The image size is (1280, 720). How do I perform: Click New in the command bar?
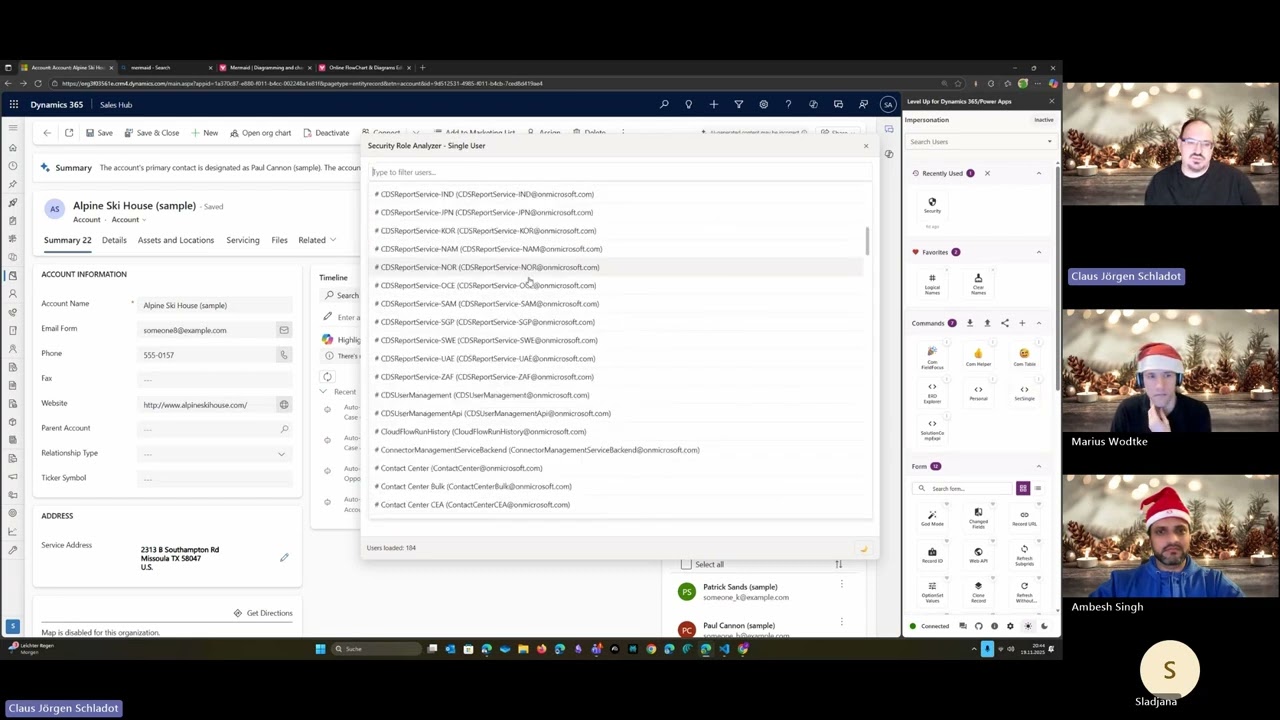coord(204,133)
